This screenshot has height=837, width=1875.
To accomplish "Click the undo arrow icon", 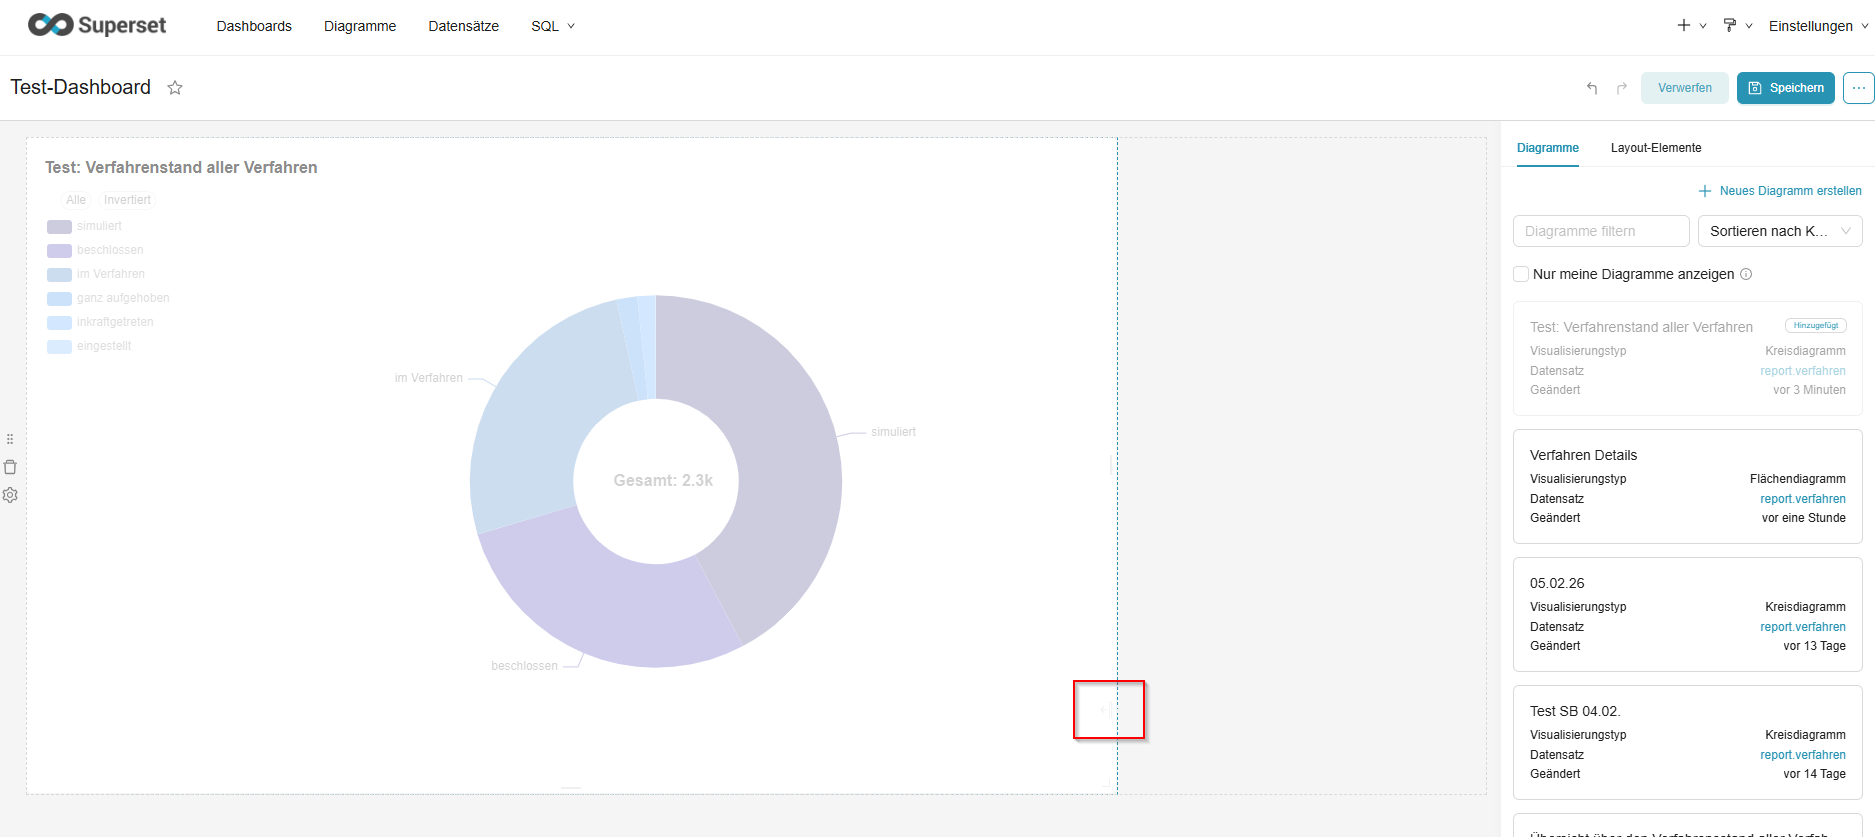I will click(x=1592, y=88).
